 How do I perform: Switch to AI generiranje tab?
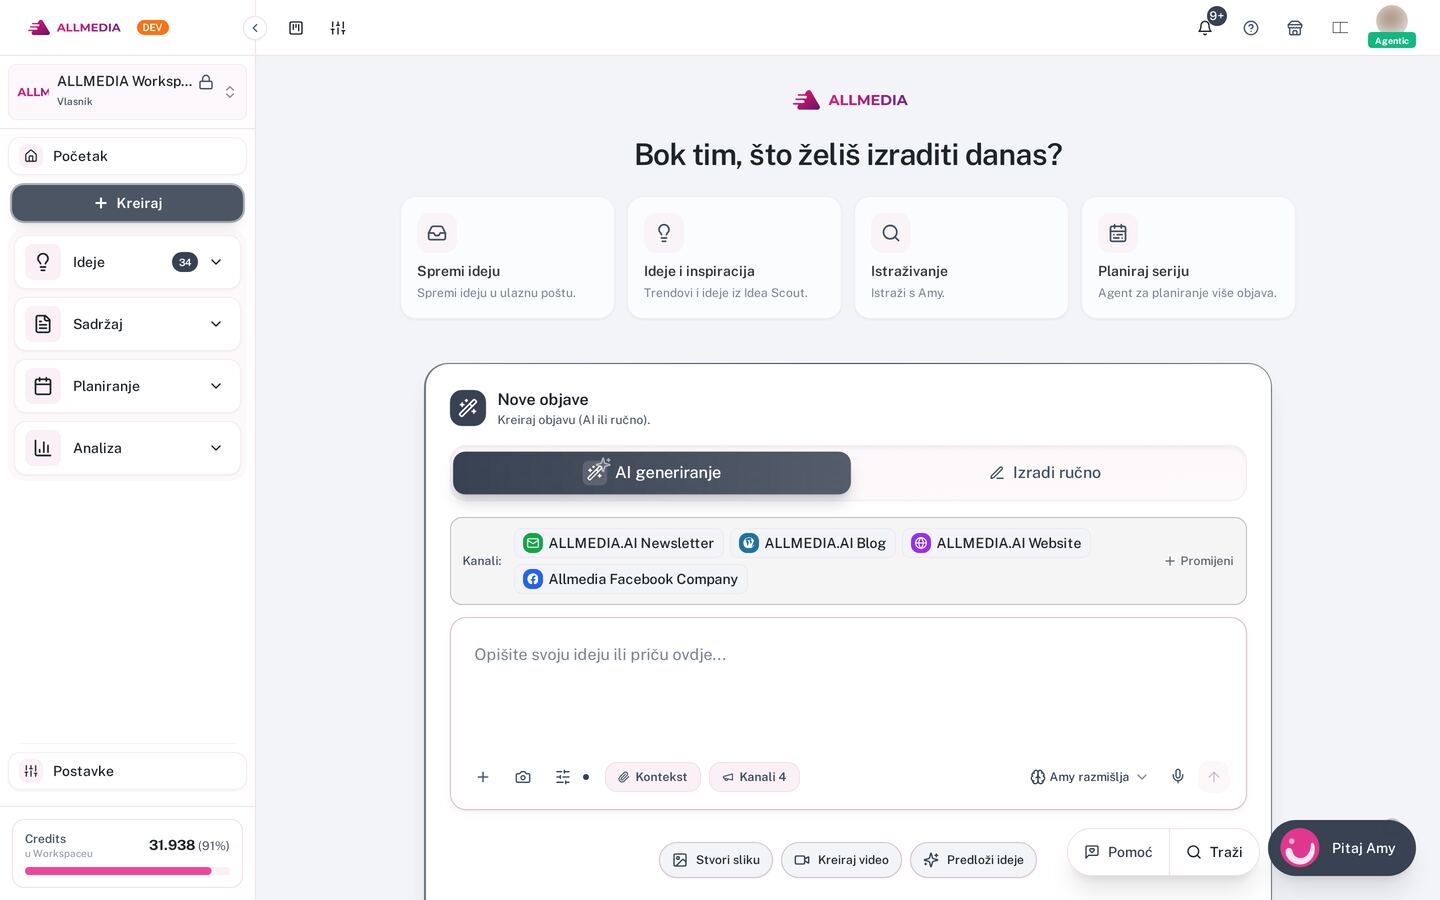pos(652,473)
